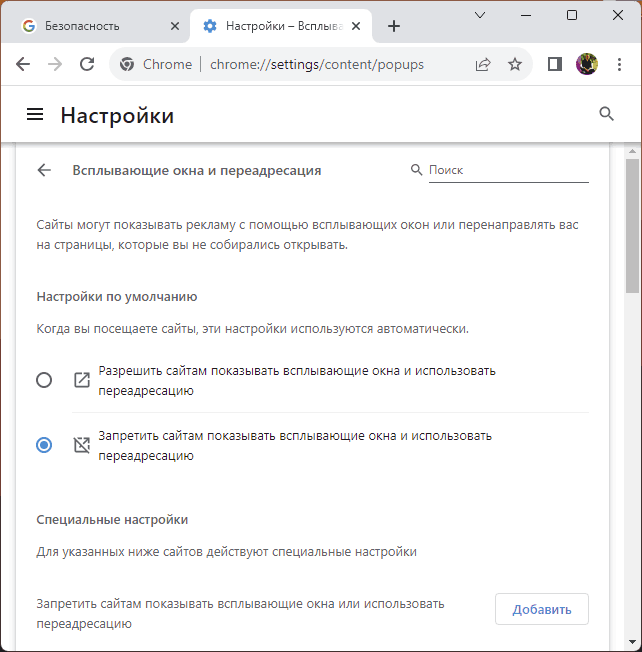Open the side panel icon
642x652 pixels.
[555, 64]
